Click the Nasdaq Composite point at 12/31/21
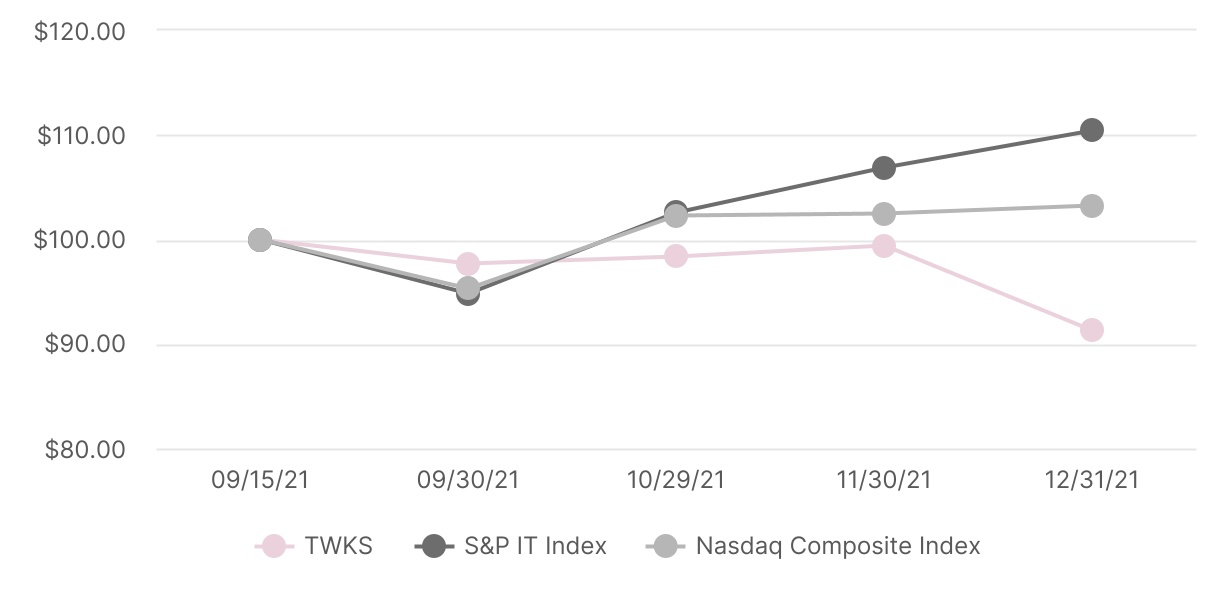Image resolution: width=1226 pixels, height=600 pixels. click(x=1092, y=206)
